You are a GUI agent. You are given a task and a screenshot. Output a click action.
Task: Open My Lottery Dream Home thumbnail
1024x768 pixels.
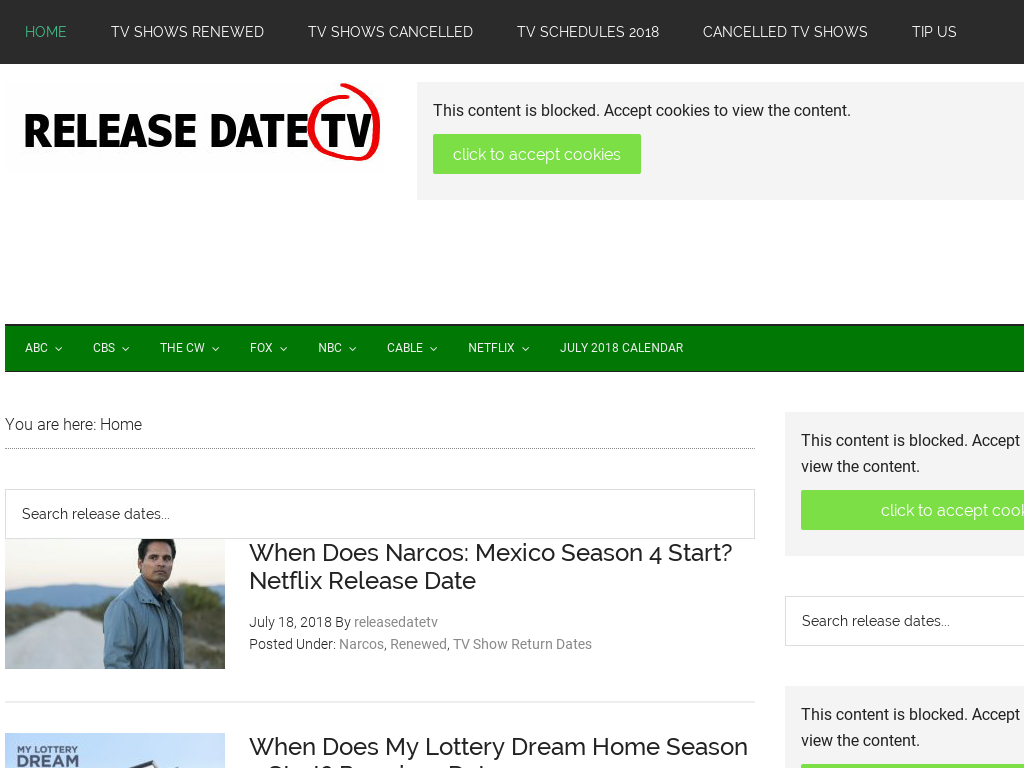click(x=115, y=750)
